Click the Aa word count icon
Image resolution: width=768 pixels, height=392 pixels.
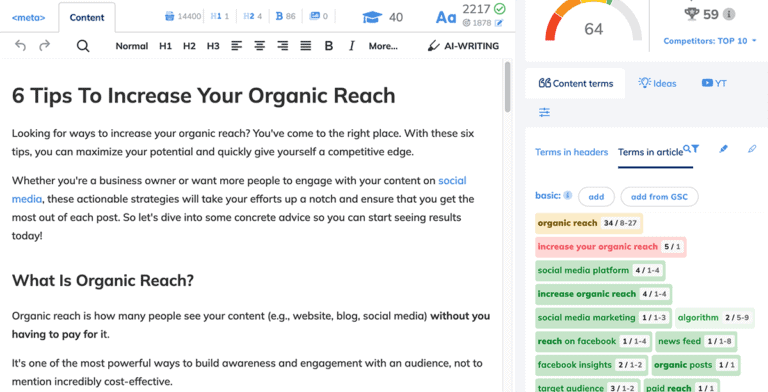pos(446,18)
